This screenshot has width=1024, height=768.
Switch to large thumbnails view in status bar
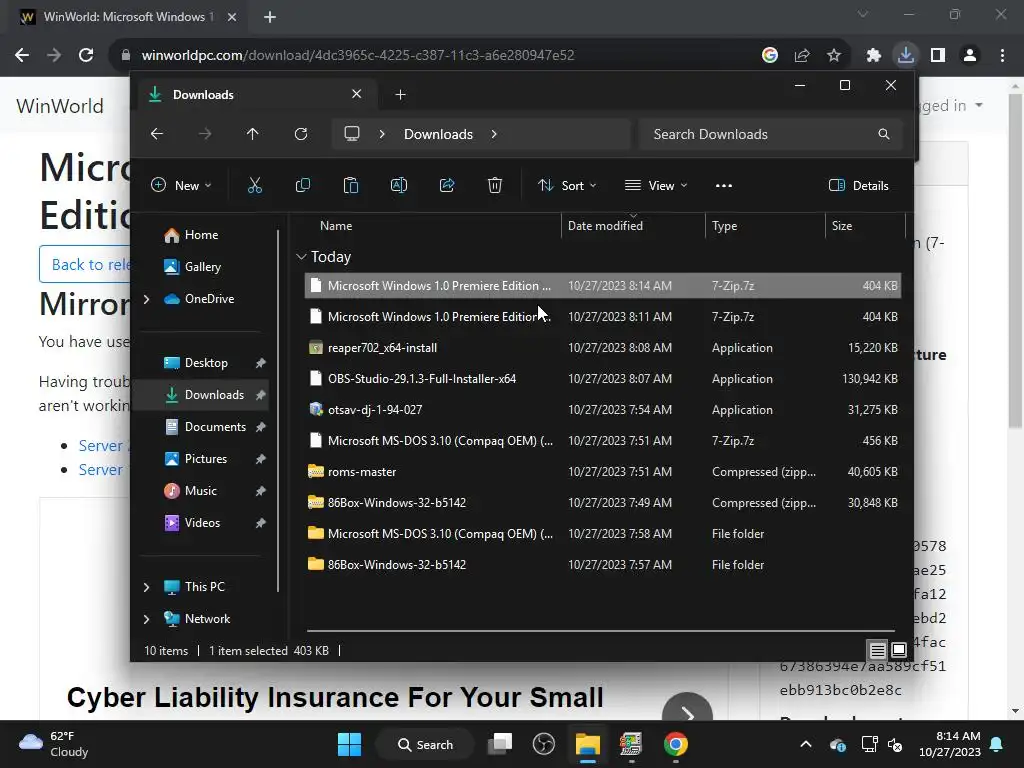coord(899,650)
